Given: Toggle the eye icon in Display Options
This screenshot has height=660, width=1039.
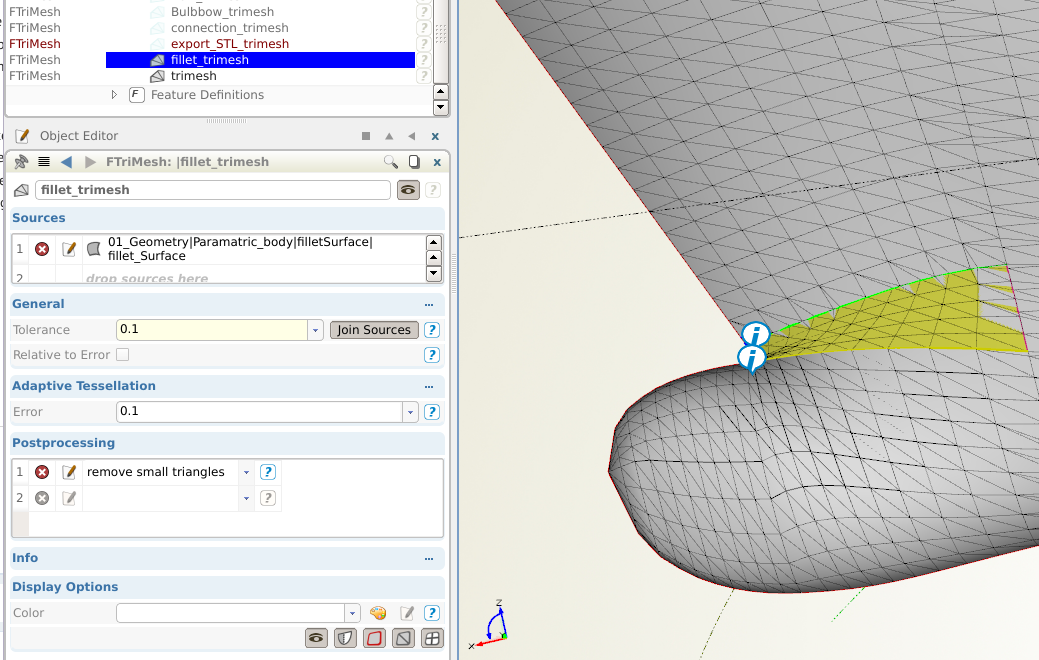Looking at the screenshot, I should (316, 637).
